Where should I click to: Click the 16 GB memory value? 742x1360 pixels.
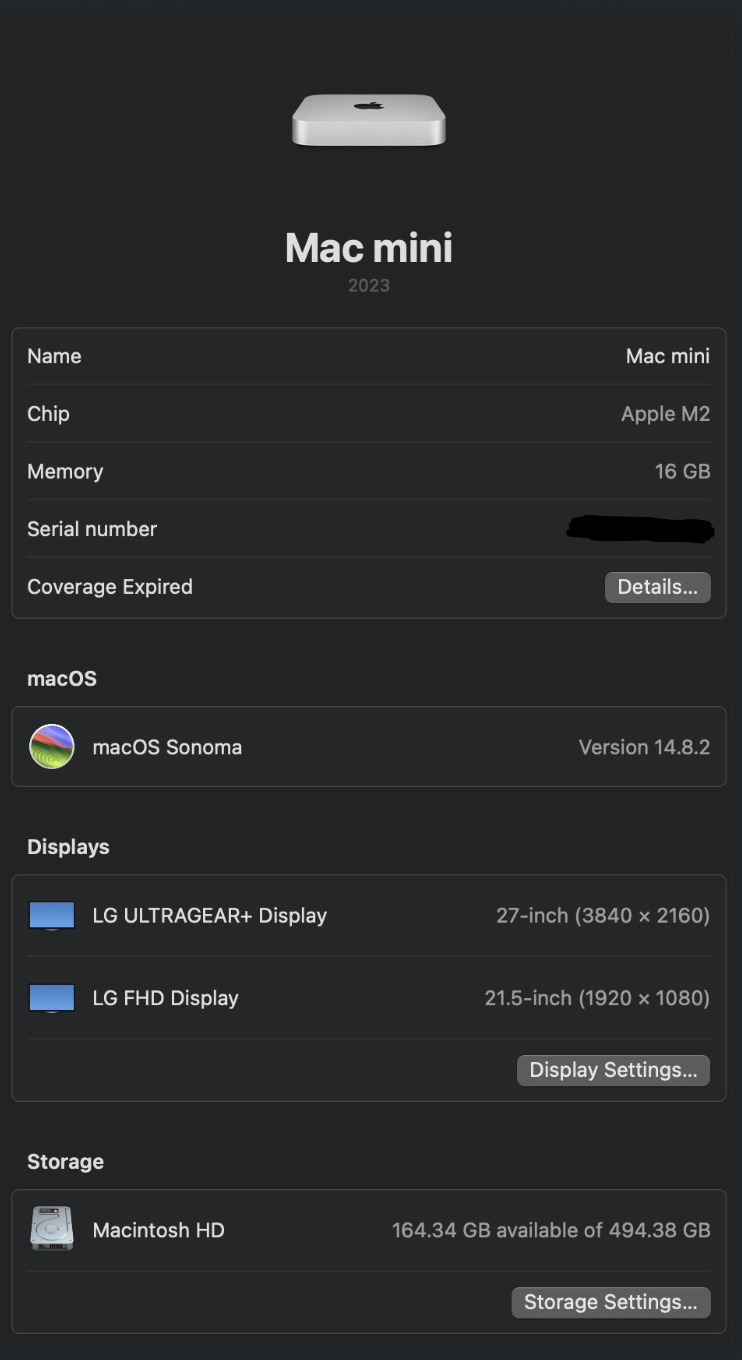pos(683,471)
